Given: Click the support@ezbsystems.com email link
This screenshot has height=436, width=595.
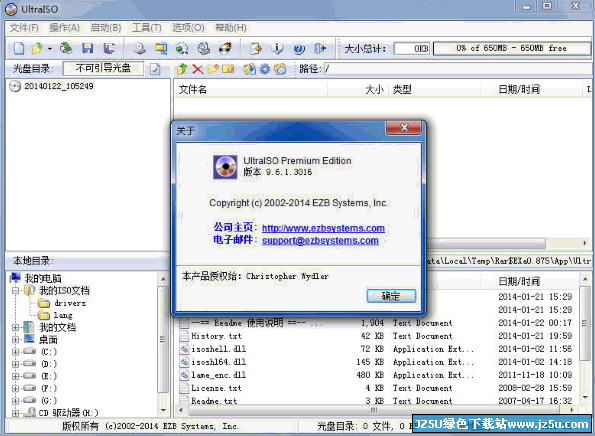Looking at the screenshot, I should pyautogui.click(x=320, y=241).
